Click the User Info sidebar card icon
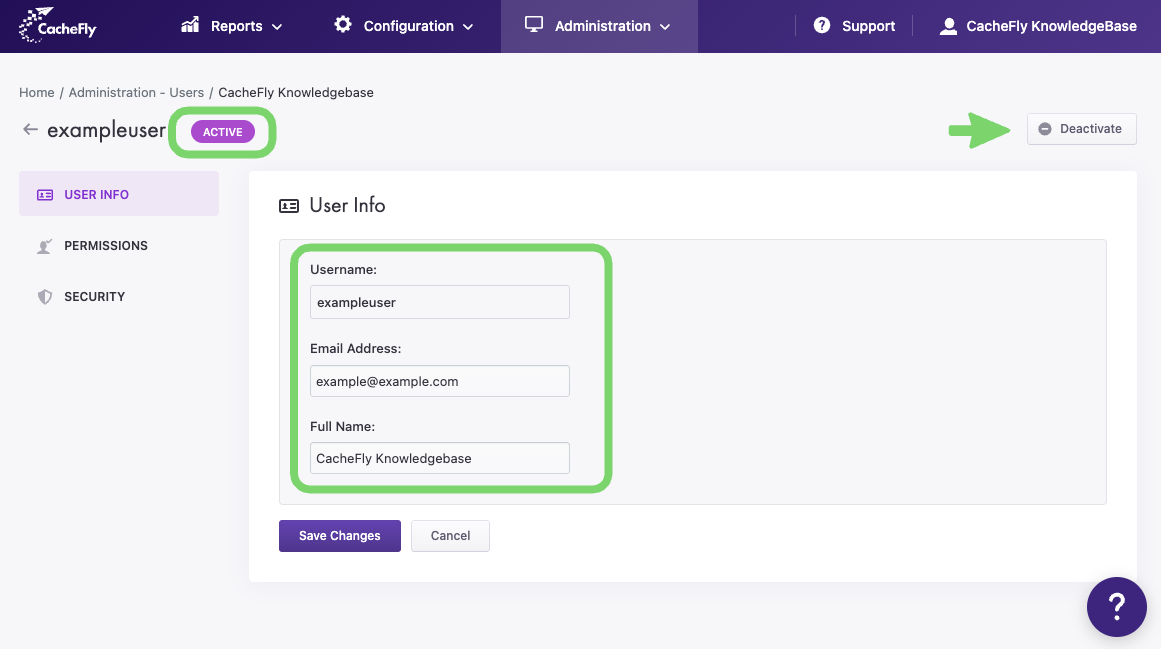Image resolution: width=1161 pixels, height=649 pixels. pos(45,195)
